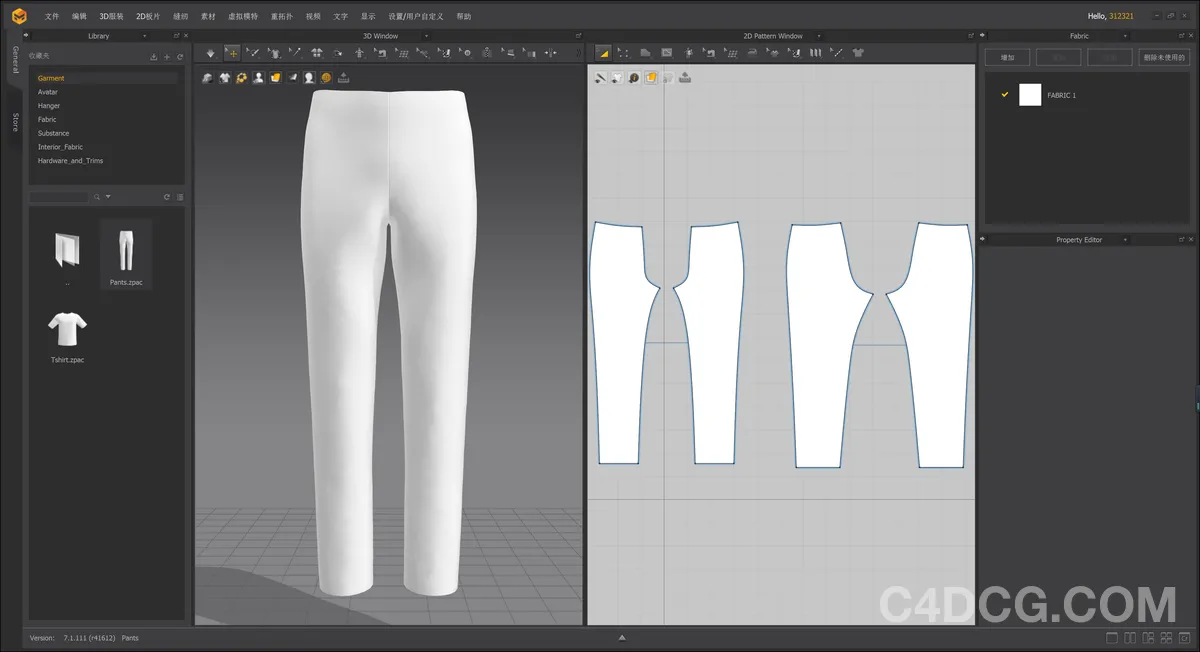Click the FABRIC 1 white color swatch
Viewport: 1200px width, 652px height.
click(1030, 94)
